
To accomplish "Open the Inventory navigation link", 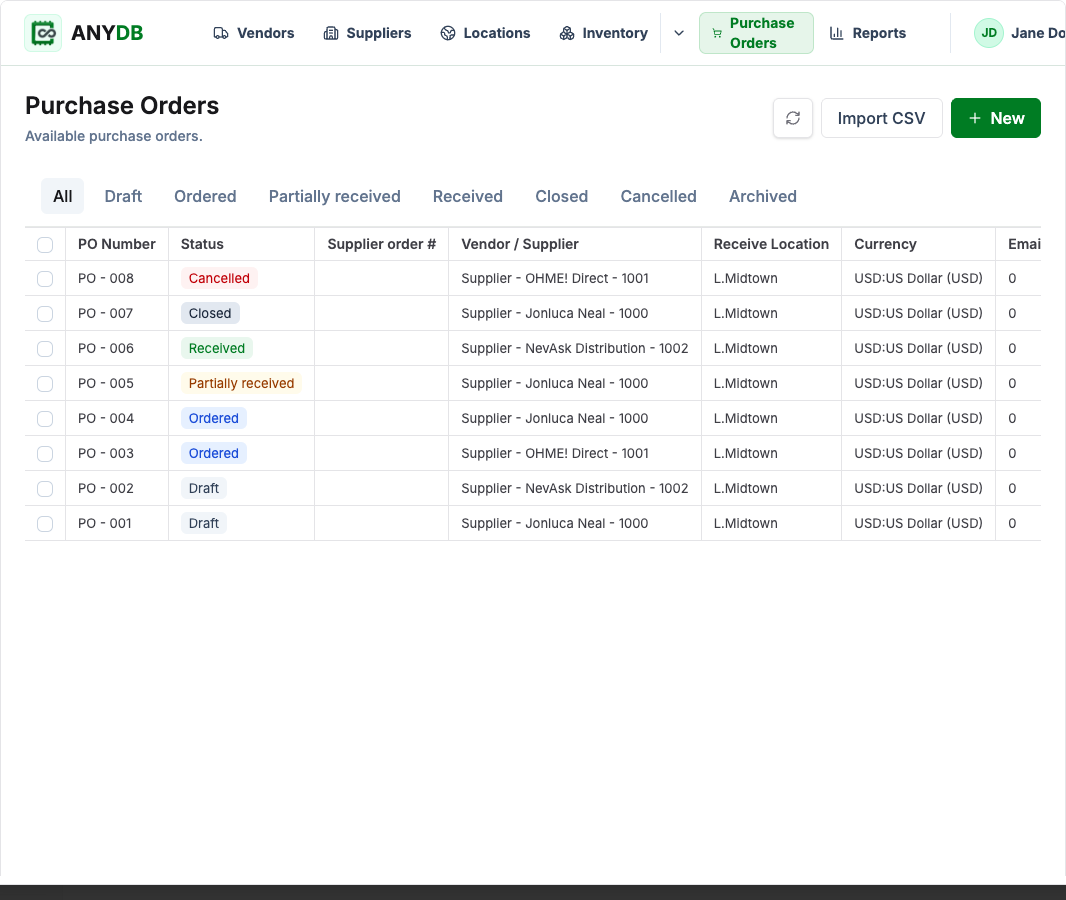I will click(x=604, y=33).
